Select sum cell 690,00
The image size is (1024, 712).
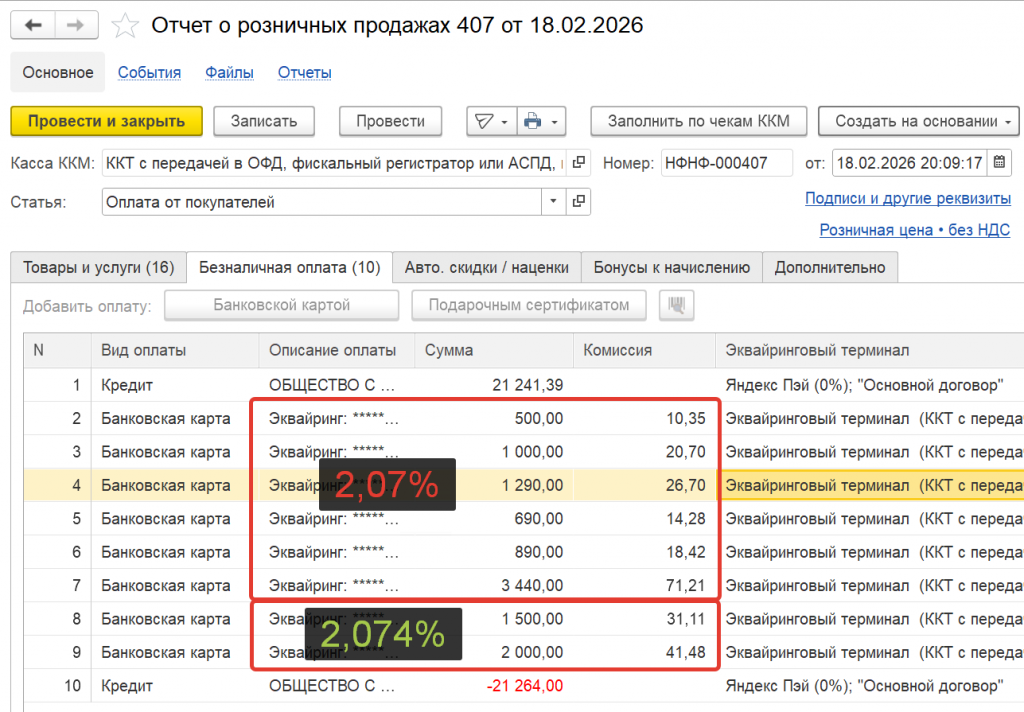coord(494,519)
